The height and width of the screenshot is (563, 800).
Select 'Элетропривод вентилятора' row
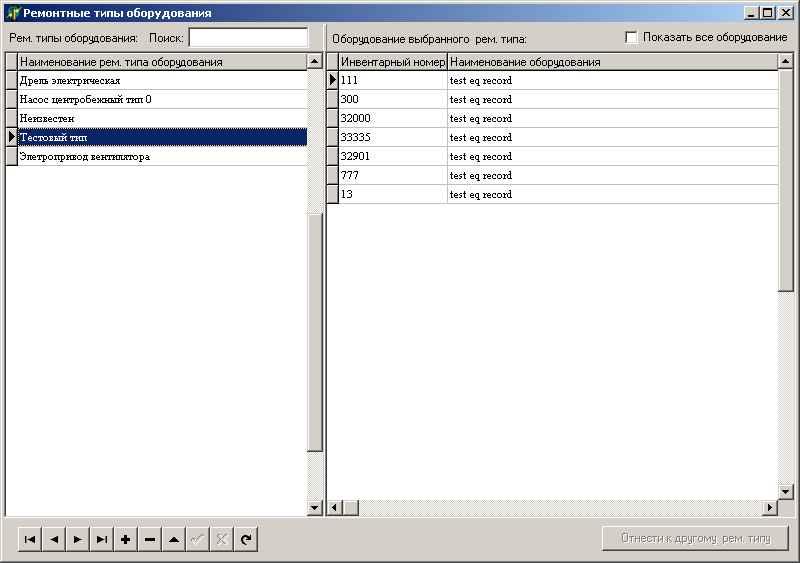coord(162,157)
